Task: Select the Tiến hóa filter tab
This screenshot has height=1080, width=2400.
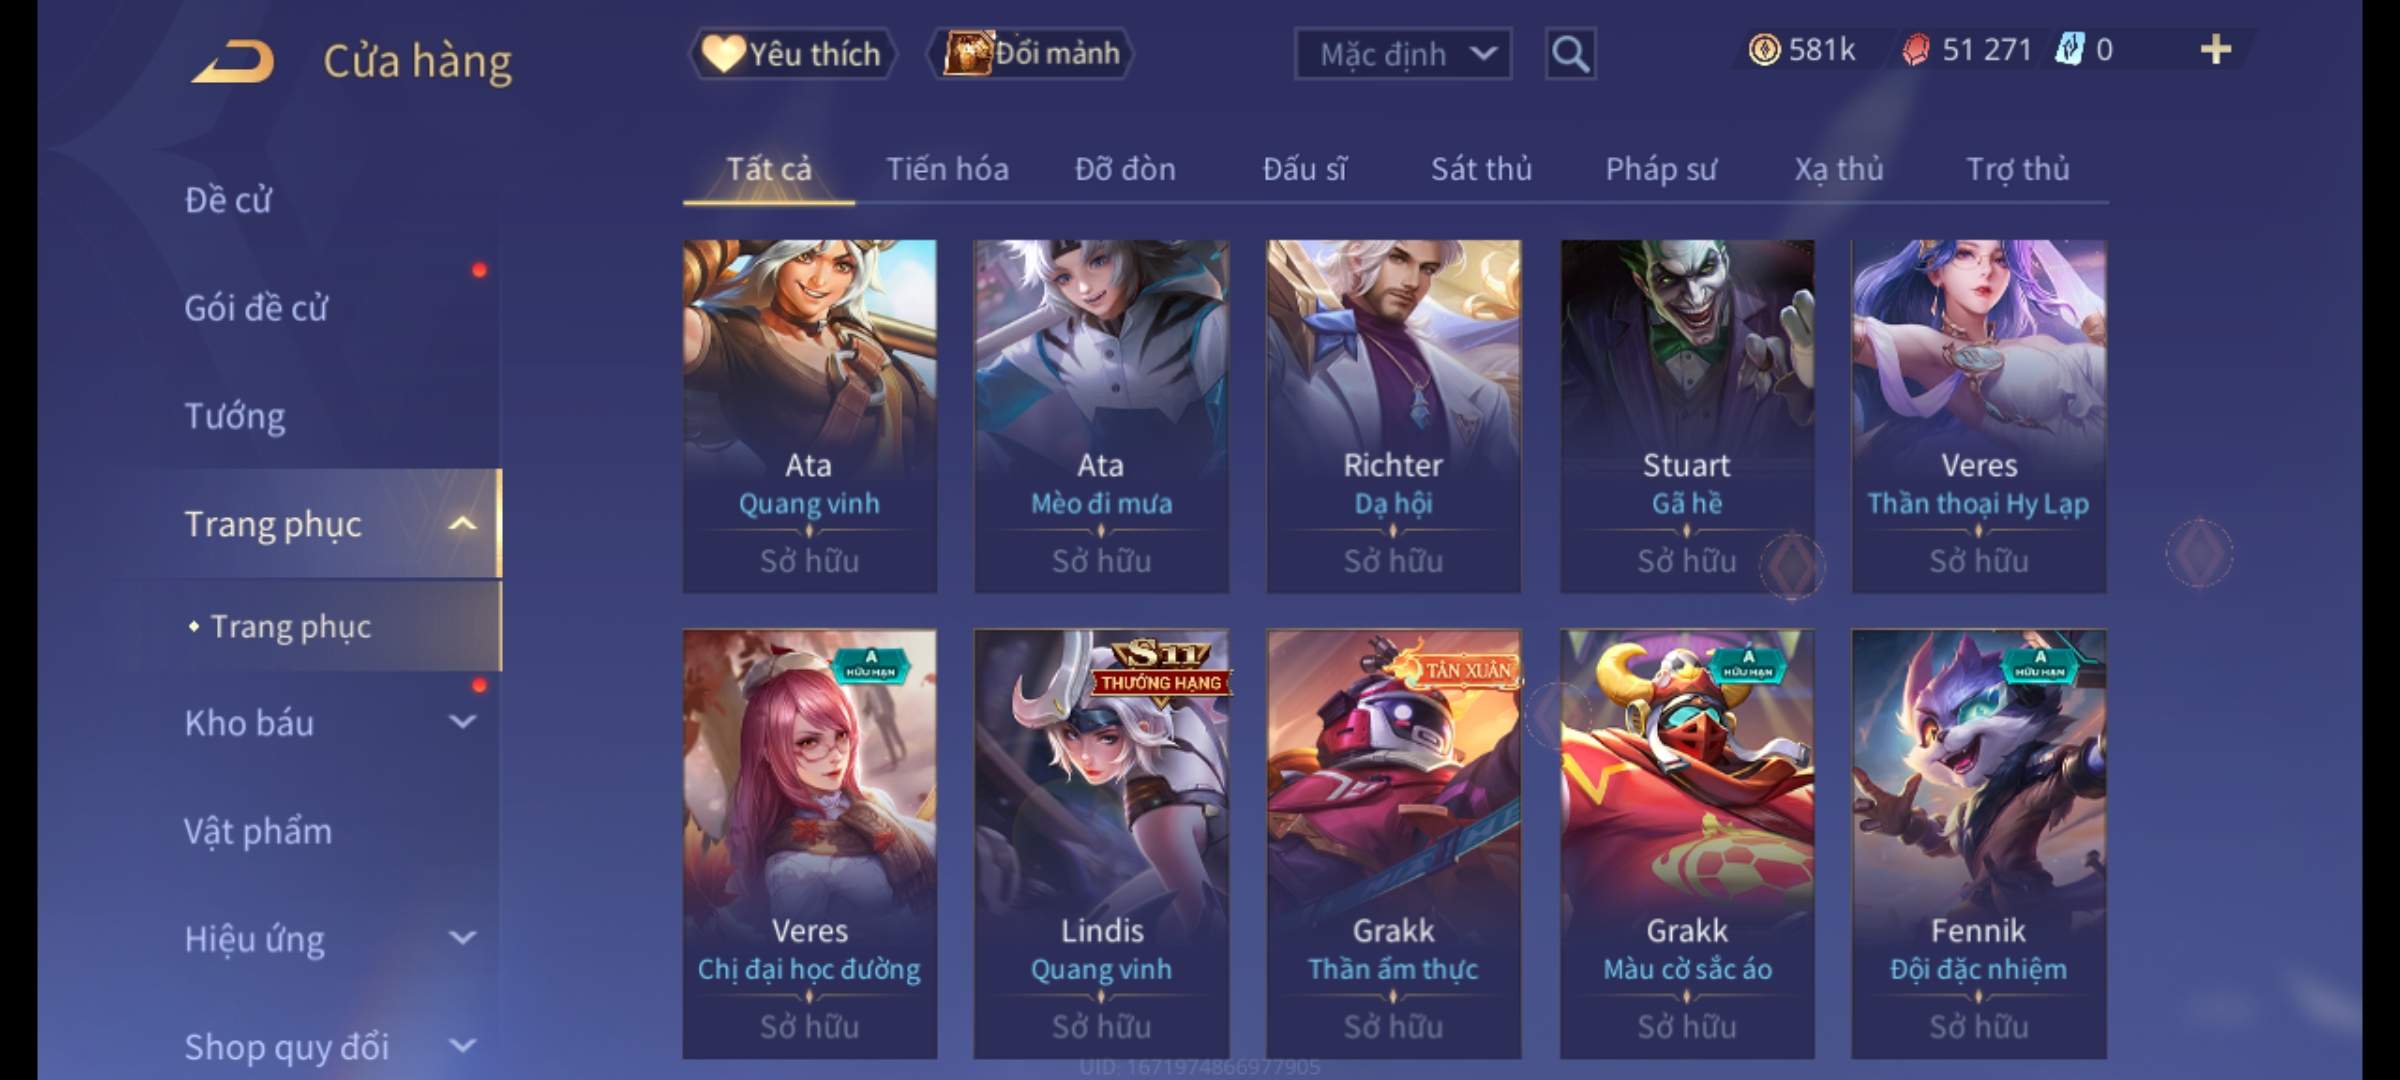Action: [x=947, y=169]
